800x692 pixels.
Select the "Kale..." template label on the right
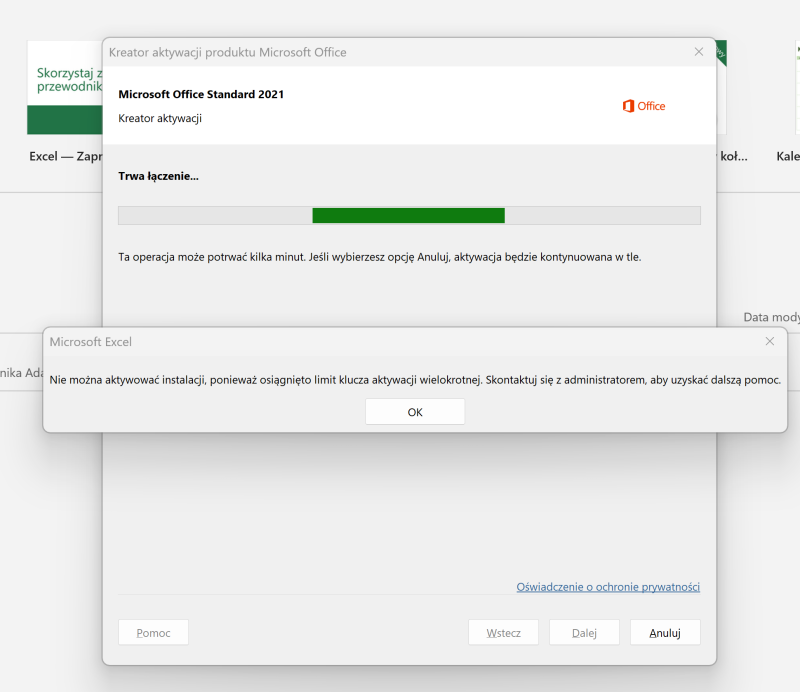787,157
